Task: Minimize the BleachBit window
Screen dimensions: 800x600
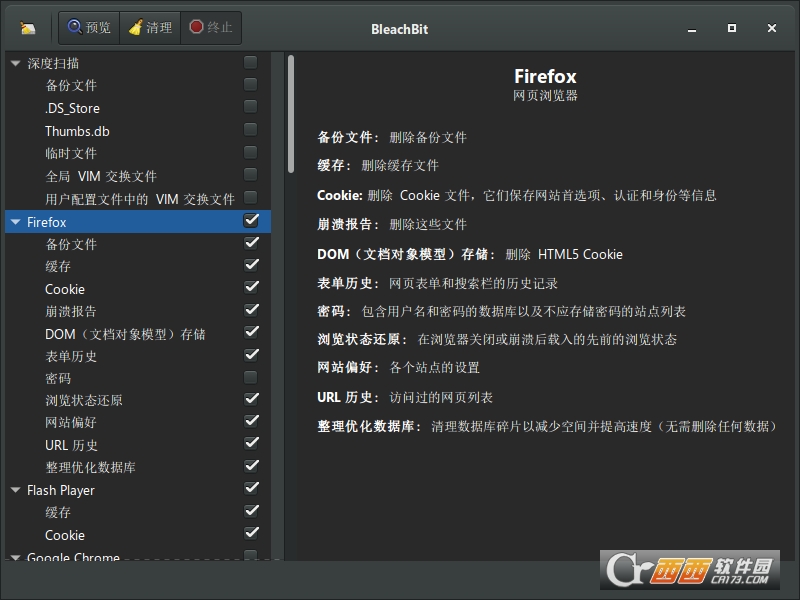Action: [692, 29]
